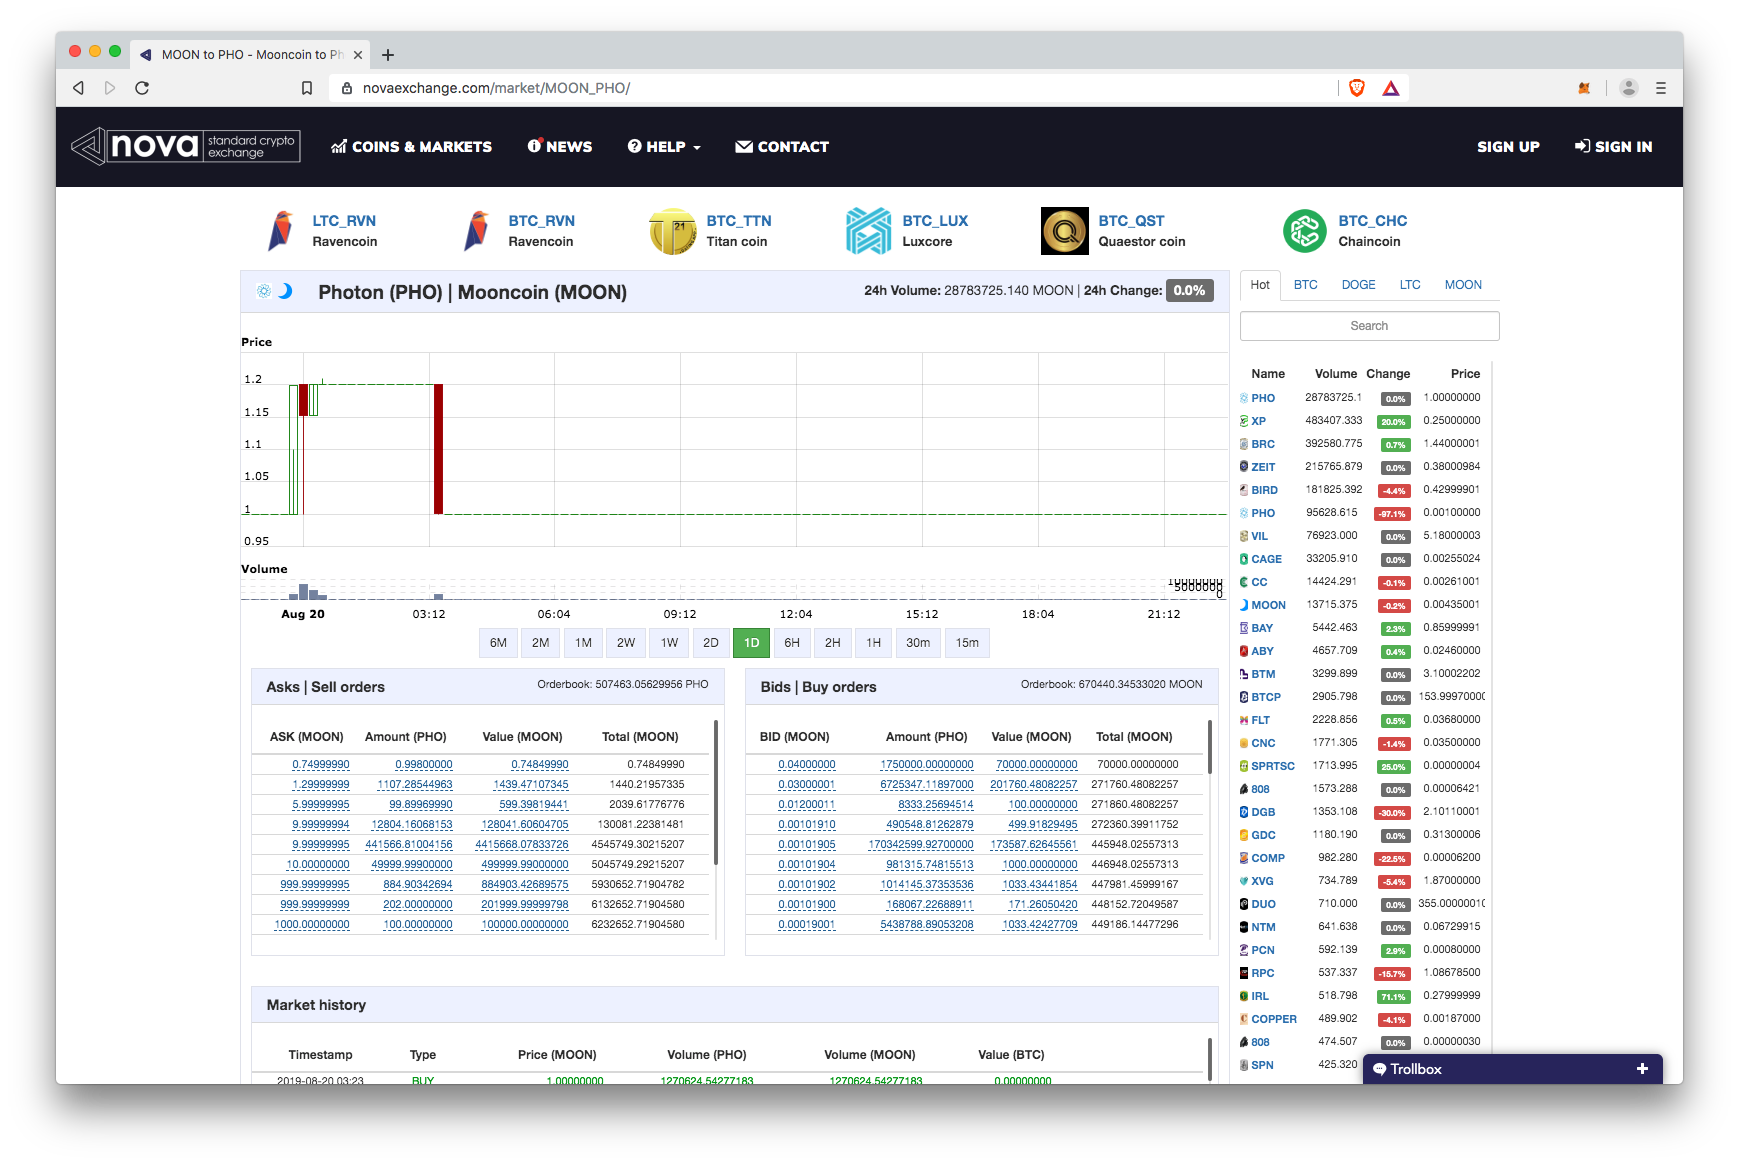
Task: Click ask price 0.74999990
Action: [321, 765]
